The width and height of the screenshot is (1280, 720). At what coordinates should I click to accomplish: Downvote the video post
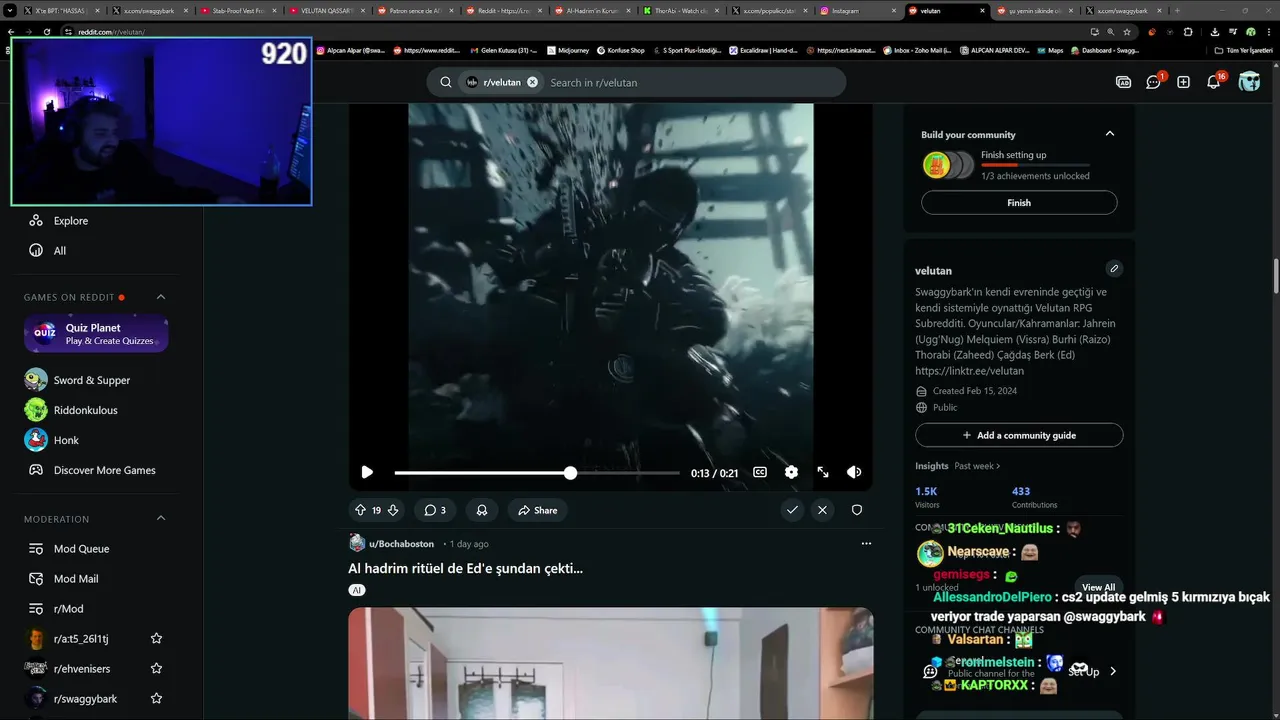pyautogui.click(x=393, y=510)
